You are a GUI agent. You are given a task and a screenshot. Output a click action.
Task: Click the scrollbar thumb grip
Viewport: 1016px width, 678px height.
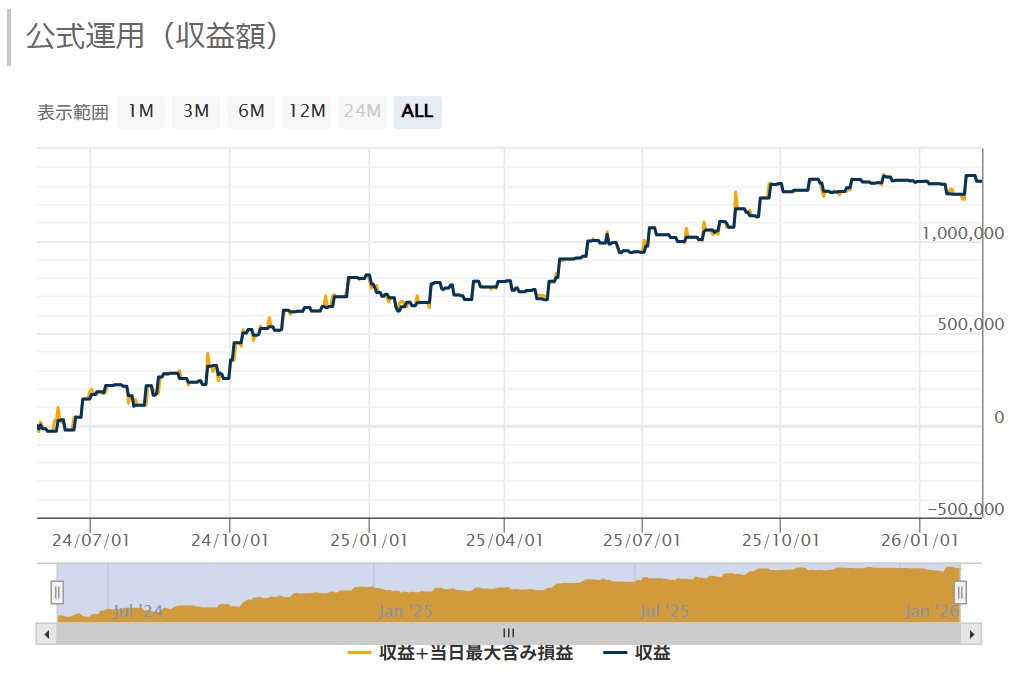click(508, 633)
